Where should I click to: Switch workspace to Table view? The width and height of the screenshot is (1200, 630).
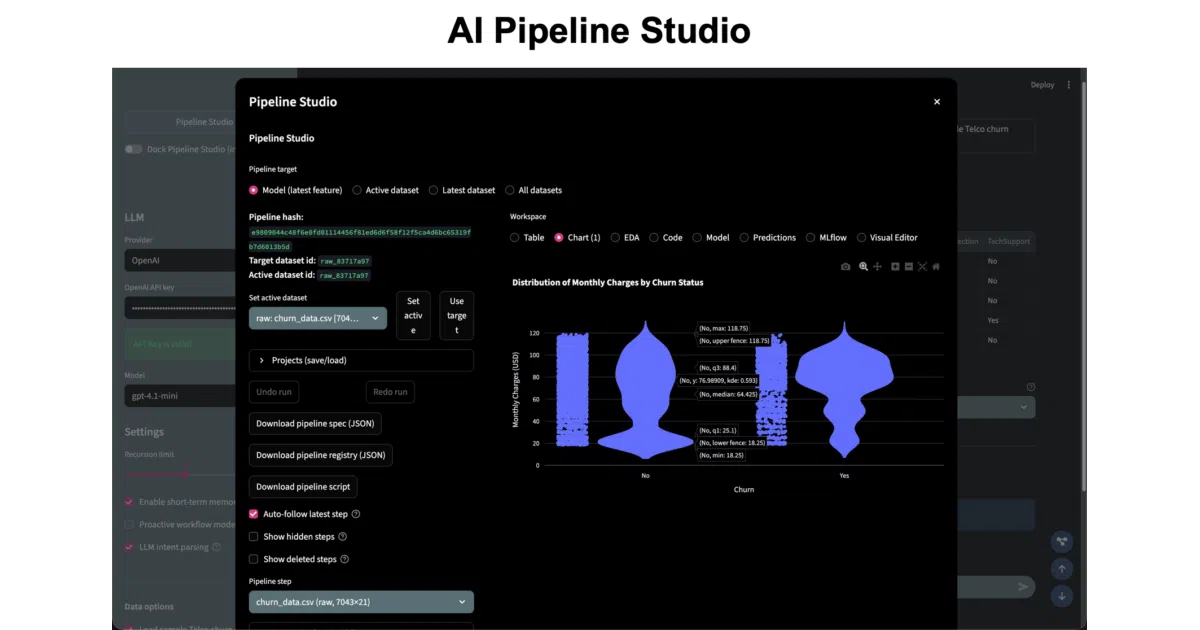[527, 238]
